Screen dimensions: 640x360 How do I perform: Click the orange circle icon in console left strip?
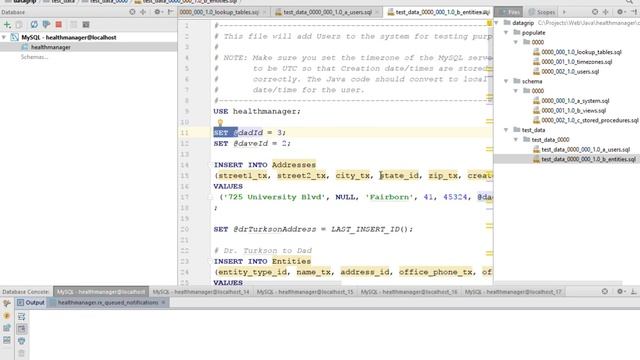coord(7,316)
